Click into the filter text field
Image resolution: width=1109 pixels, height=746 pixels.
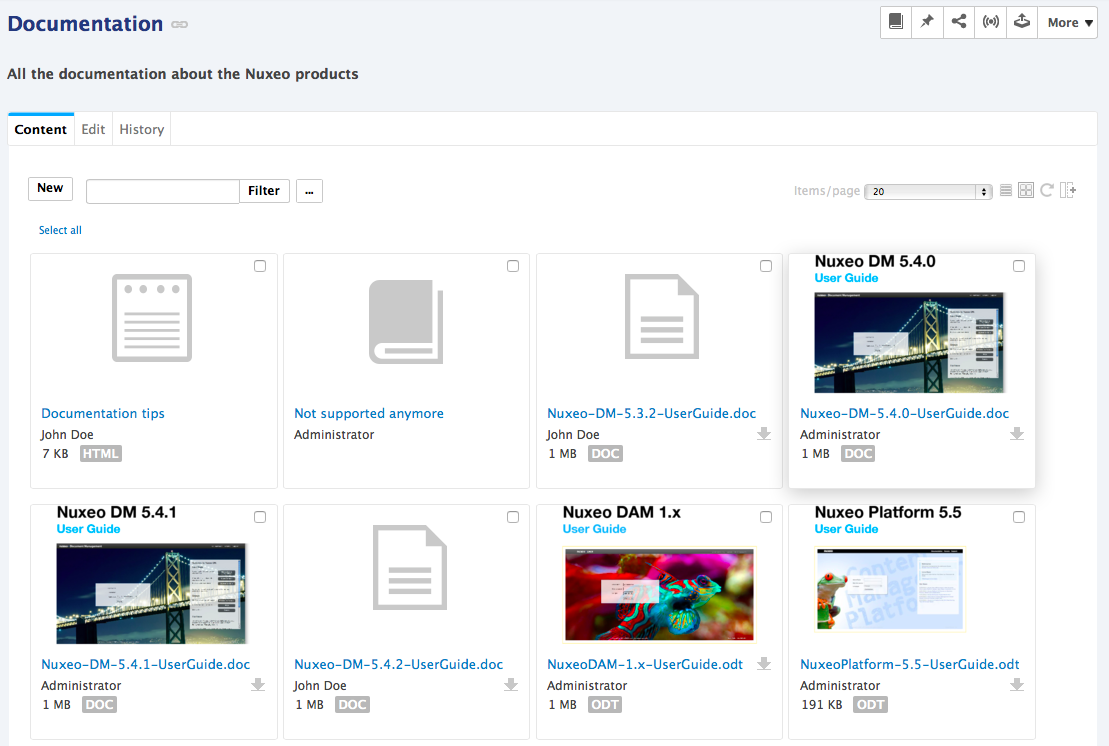[x=163, y=191]
